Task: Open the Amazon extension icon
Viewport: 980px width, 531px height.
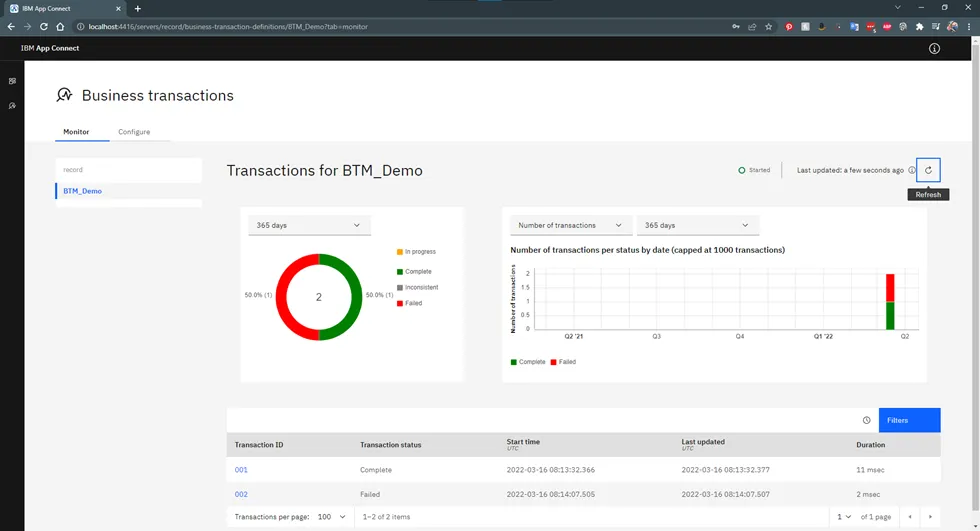Action: 821,27
